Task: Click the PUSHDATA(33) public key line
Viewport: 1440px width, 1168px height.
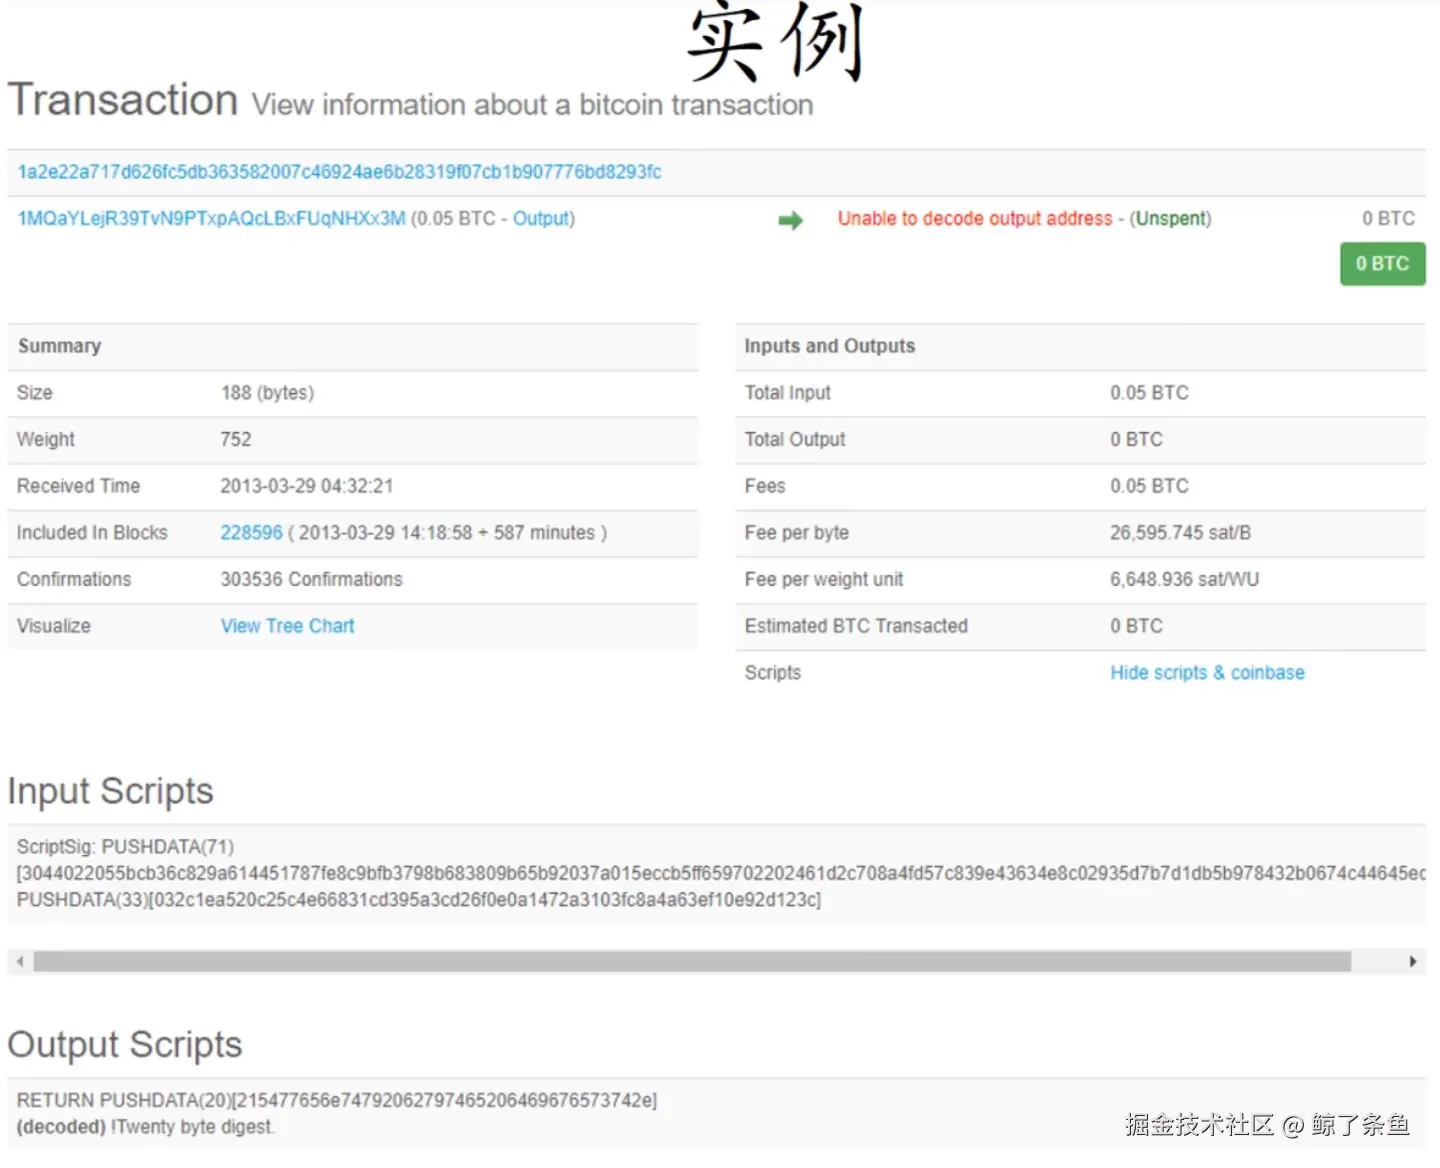Action: (x=418, y=900)
